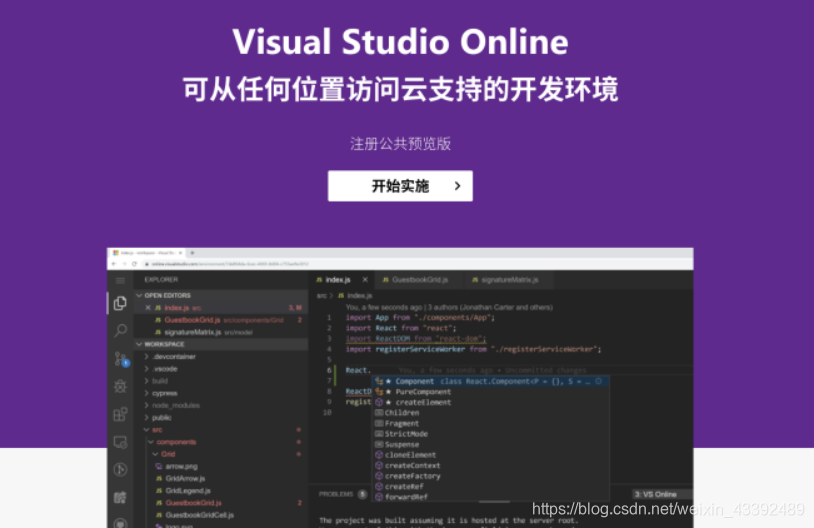Choose Children suggestion
Screen dimensions: 814x528
(491, 413)
